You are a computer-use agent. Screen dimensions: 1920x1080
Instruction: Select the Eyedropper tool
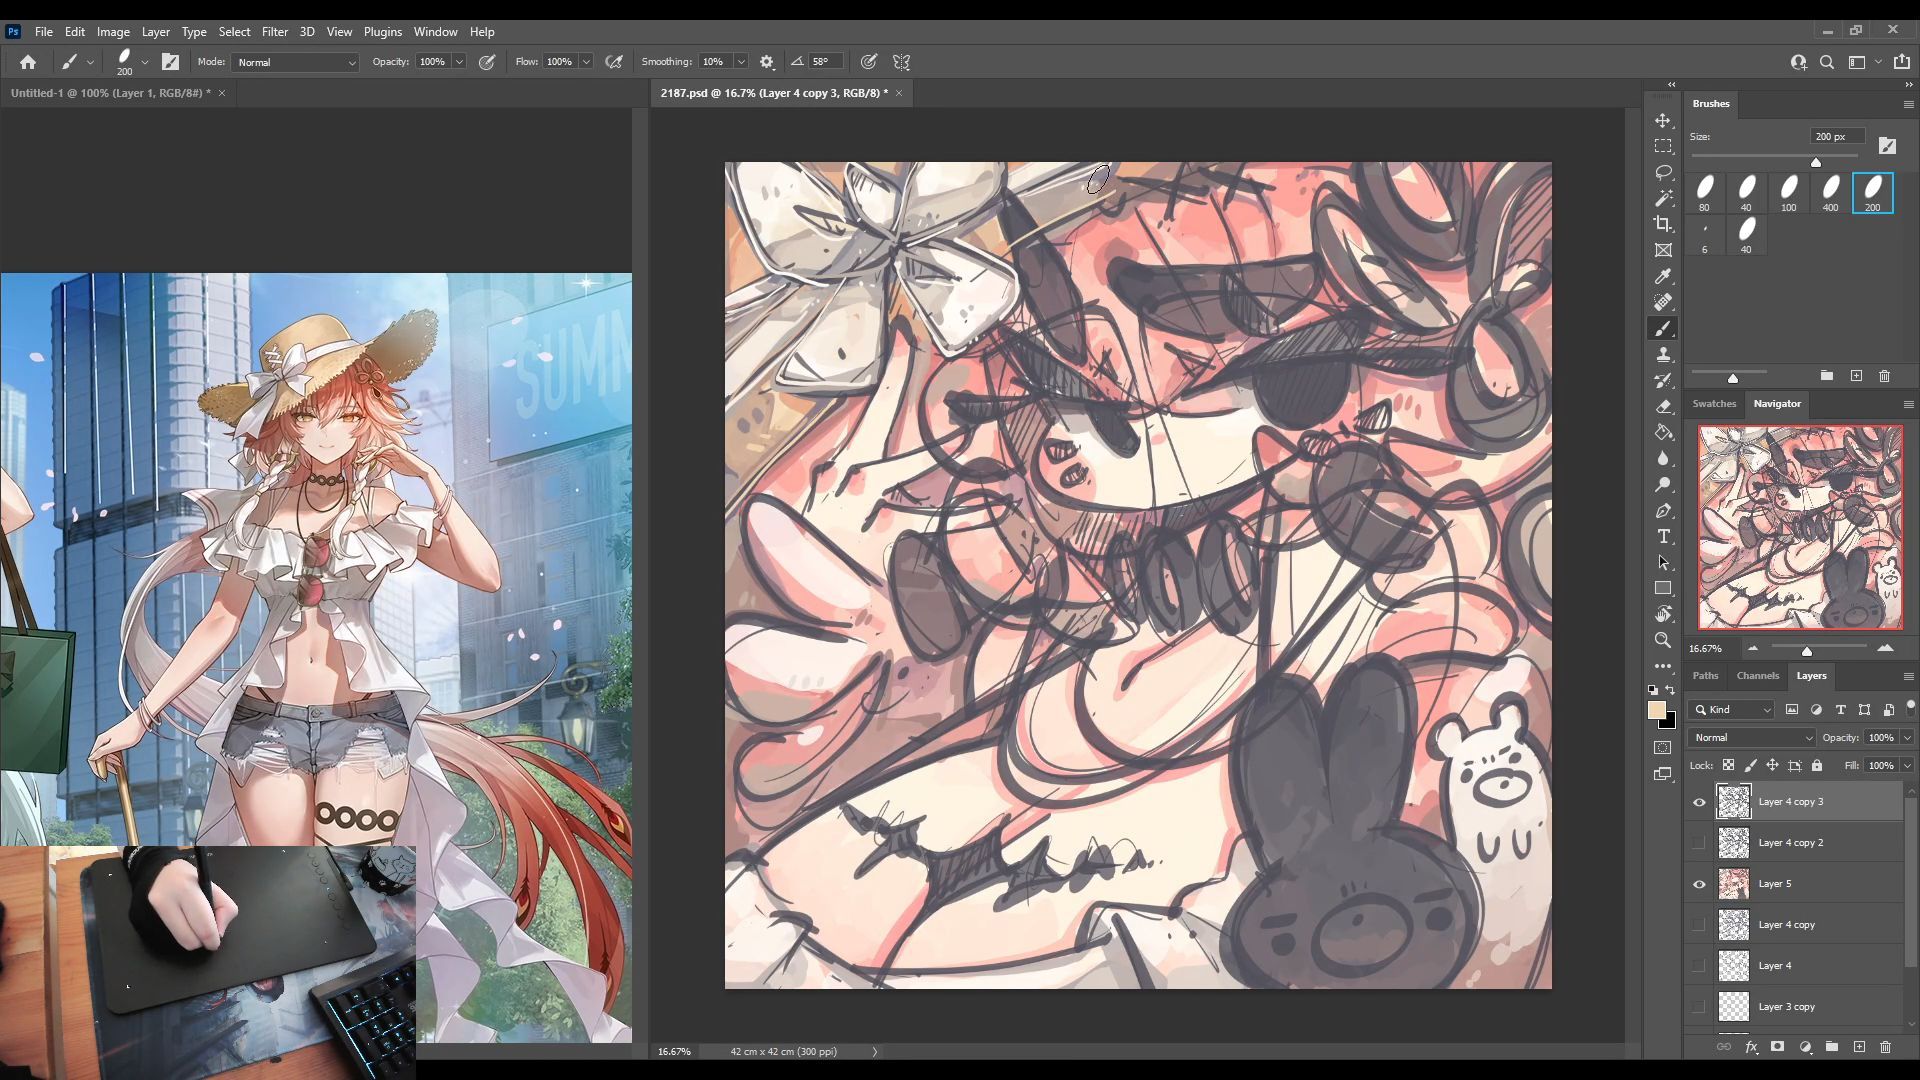[1663, 276]
